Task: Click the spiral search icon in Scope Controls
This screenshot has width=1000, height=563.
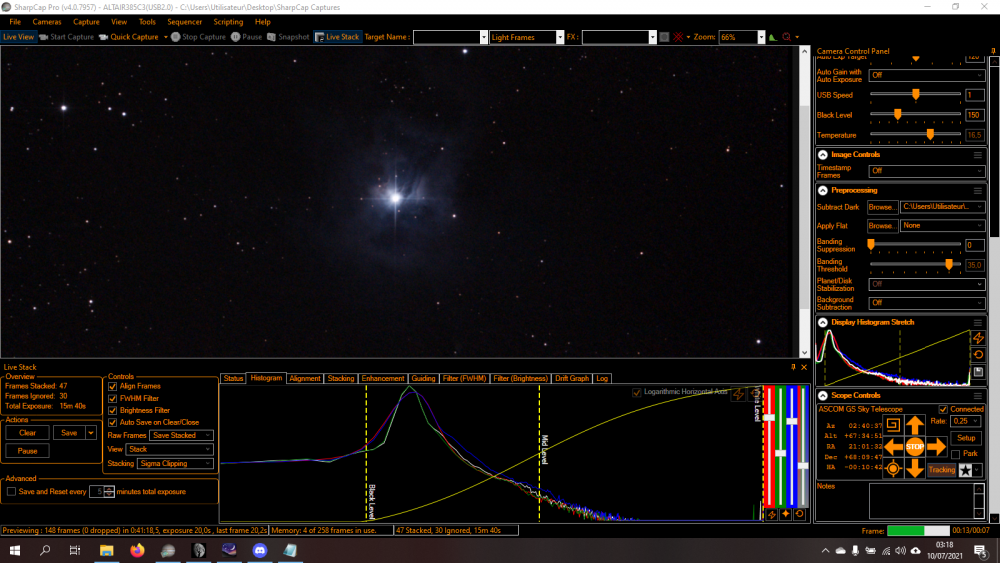Action: pyautogui.click(x=893, y=425)
